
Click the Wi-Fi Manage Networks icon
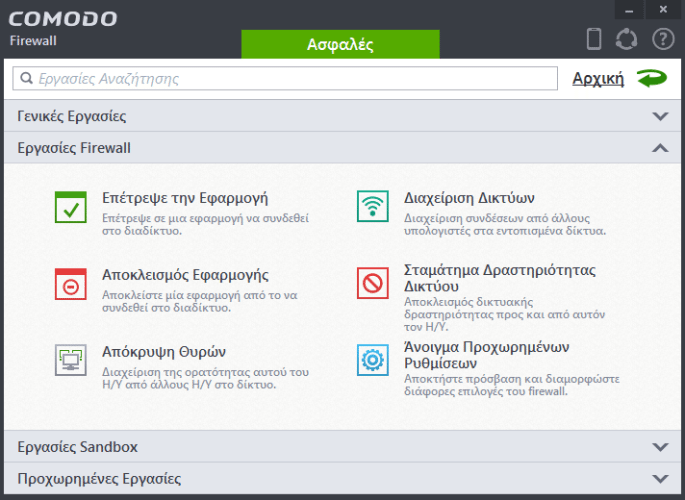(x=373, y=206)
